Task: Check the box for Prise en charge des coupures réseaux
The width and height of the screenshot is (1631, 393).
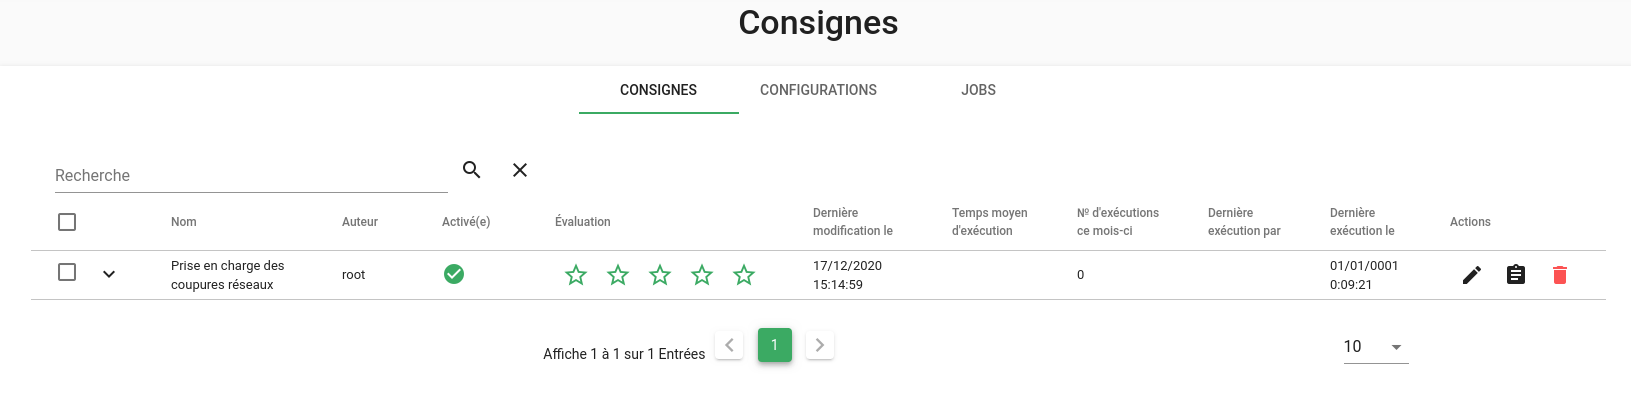Action: [67, 272]
